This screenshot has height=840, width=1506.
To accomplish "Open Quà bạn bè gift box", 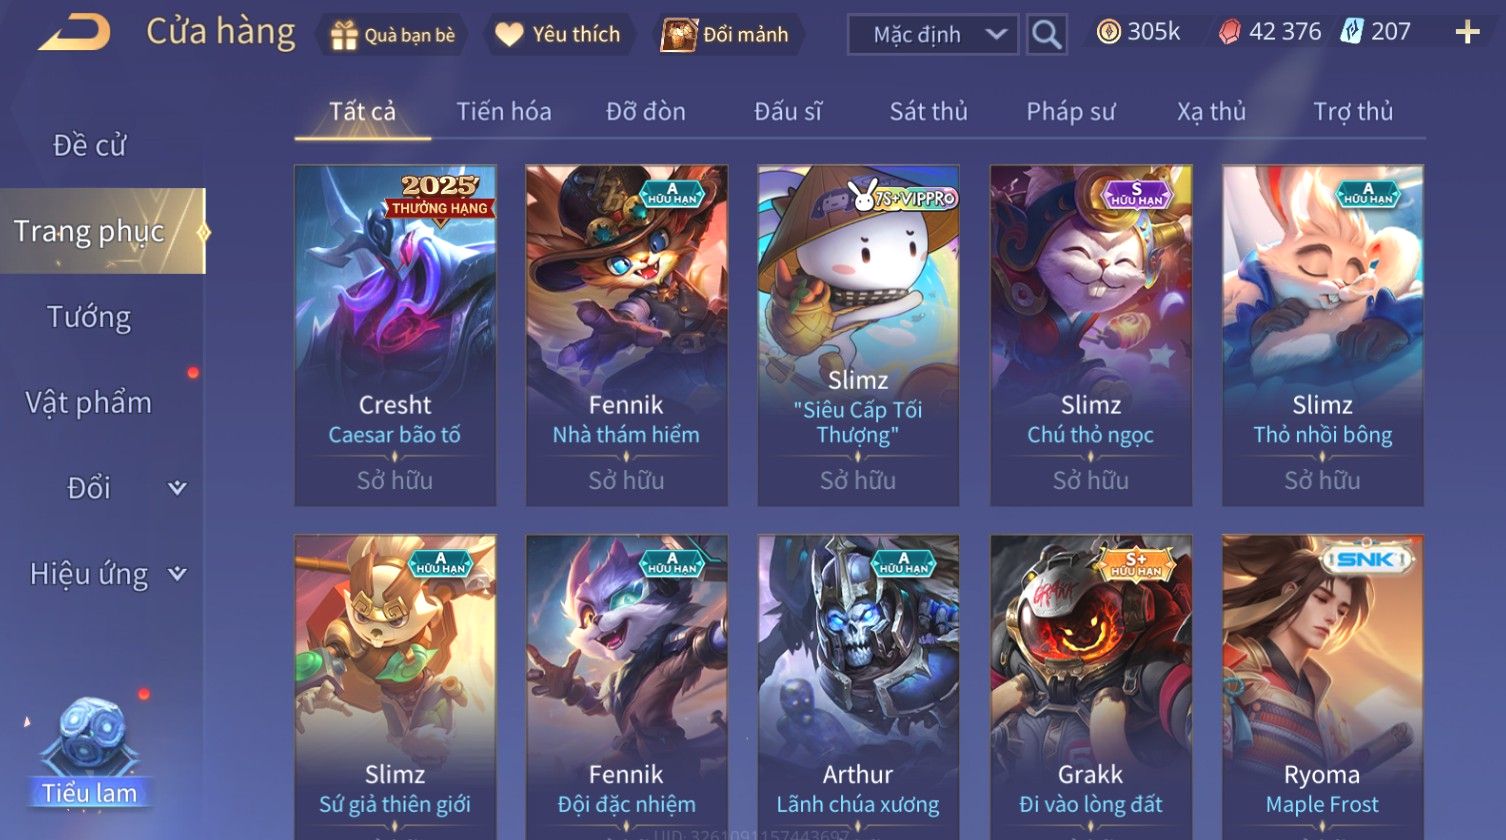I will click(x=394, y=35).
